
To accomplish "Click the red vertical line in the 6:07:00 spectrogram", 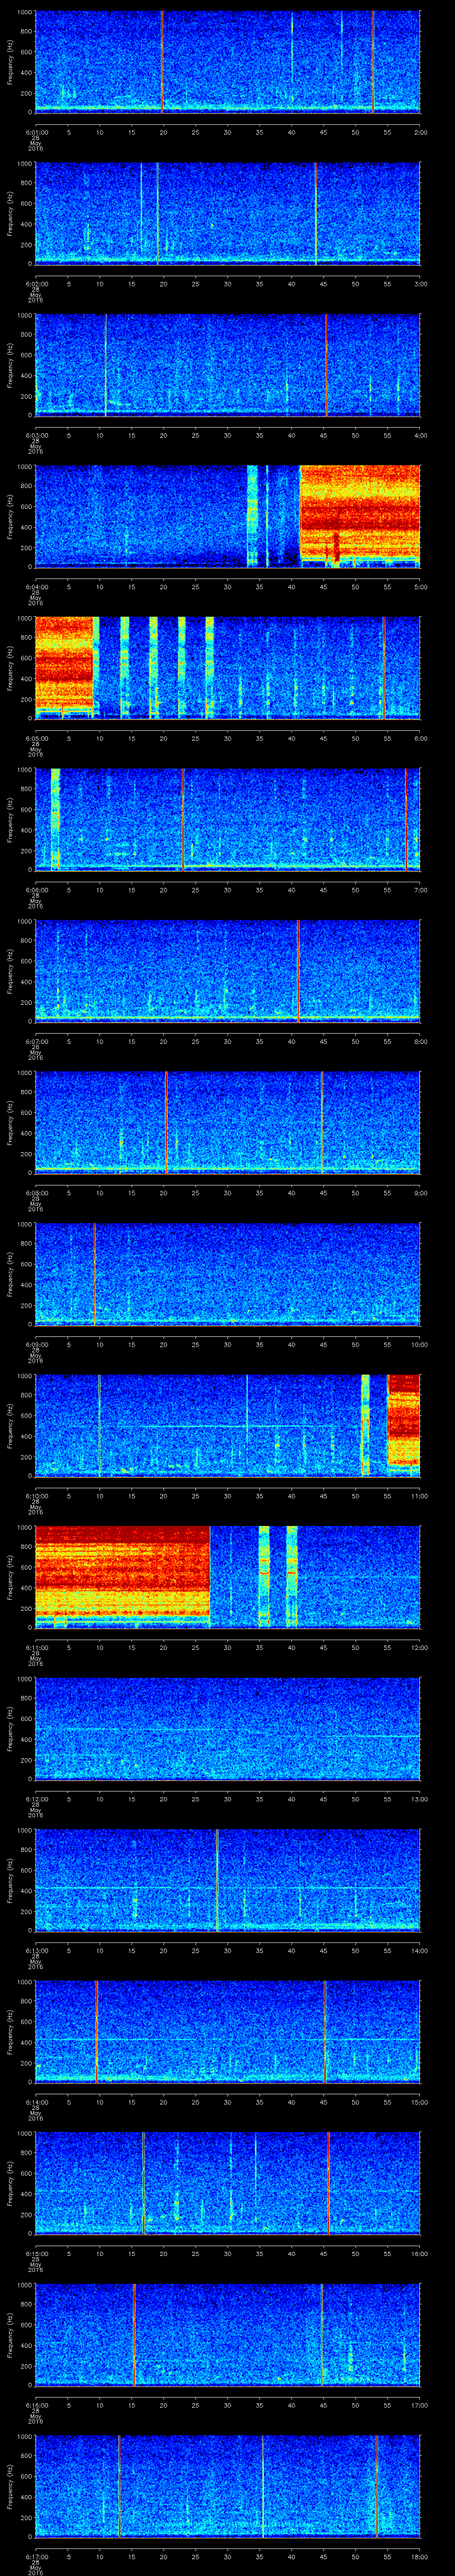I will (298, 970).
